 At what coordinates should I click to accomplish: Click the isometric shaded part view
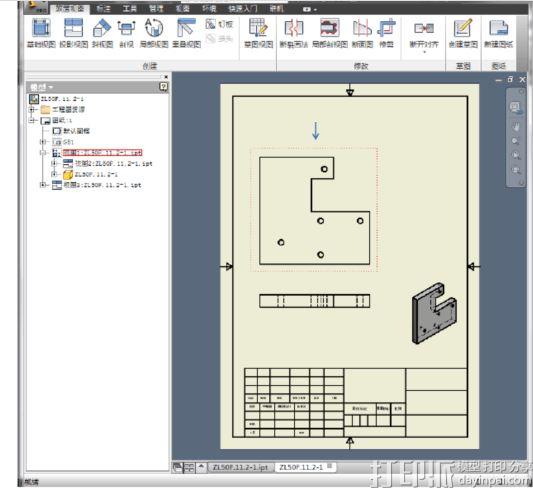point(434,313)
